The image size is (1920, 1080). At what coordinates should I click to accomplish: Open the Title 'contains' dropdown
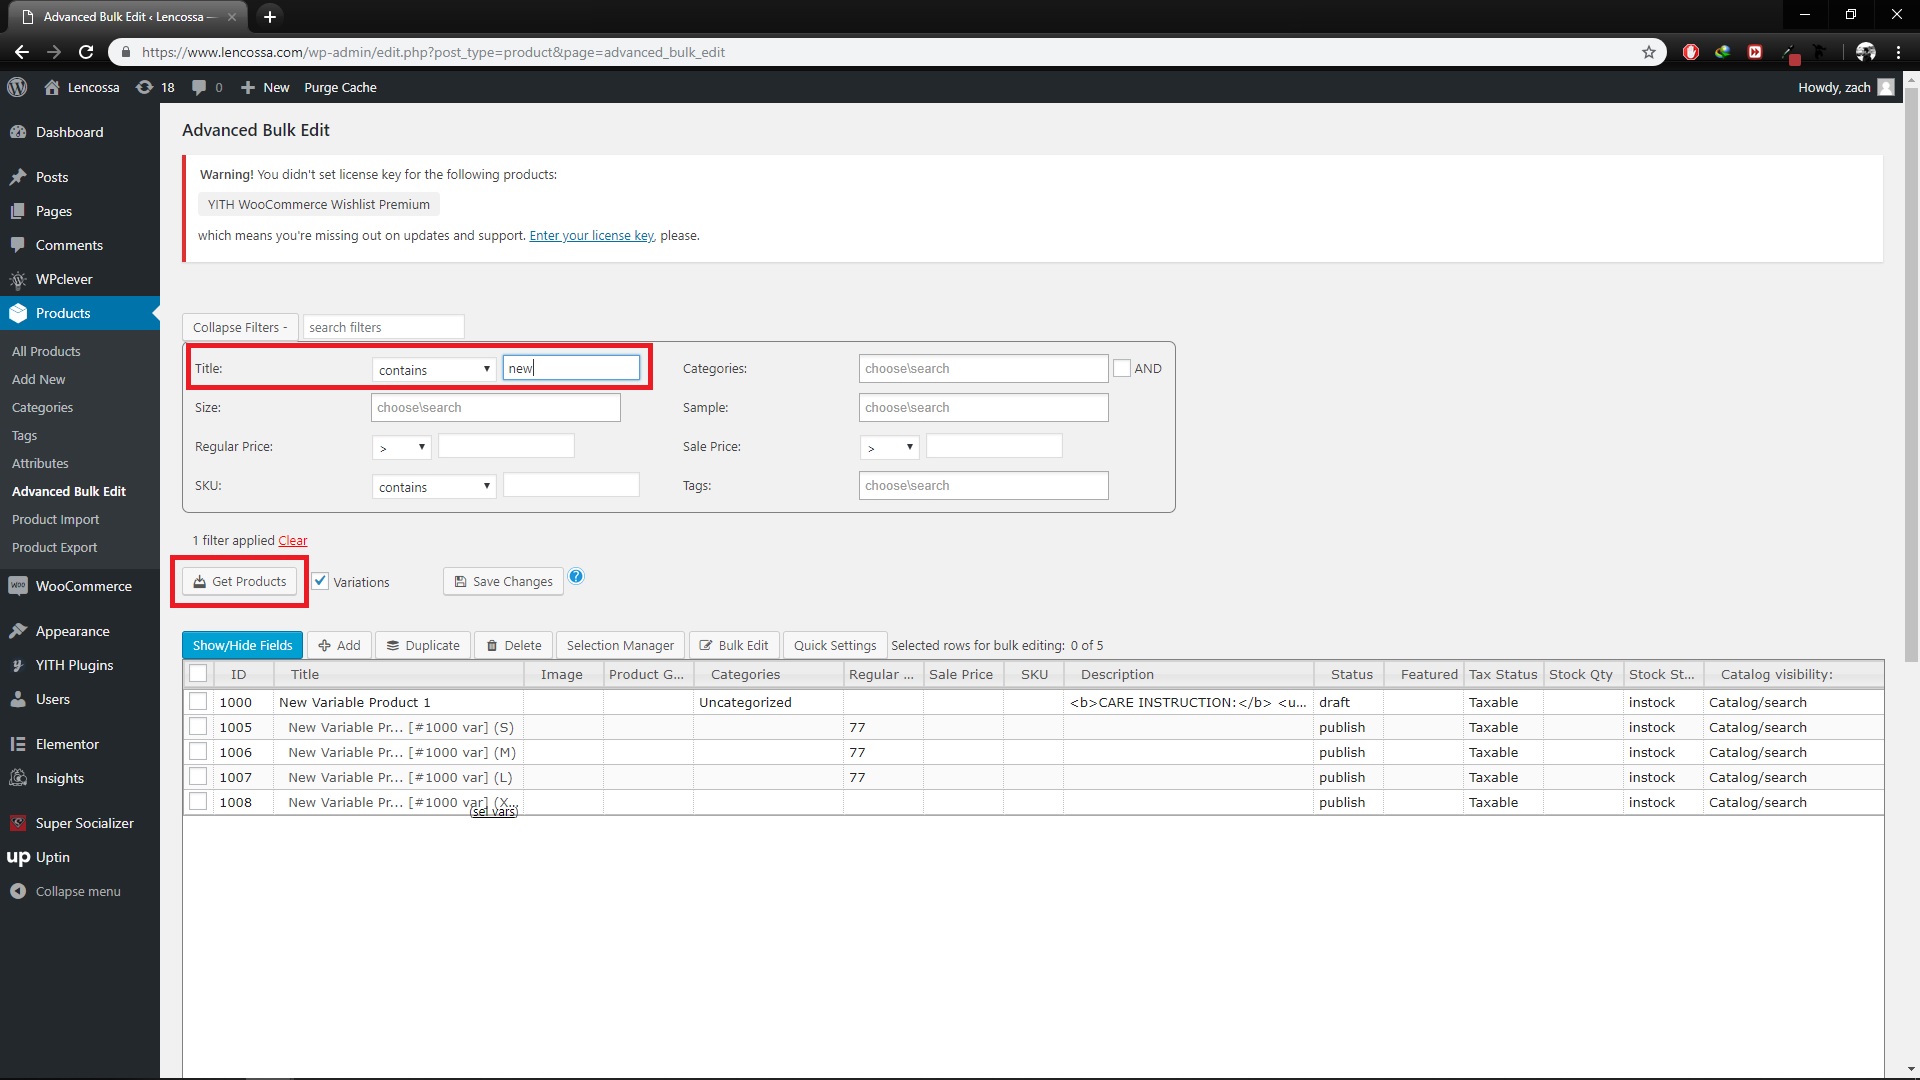pos(434,369)
